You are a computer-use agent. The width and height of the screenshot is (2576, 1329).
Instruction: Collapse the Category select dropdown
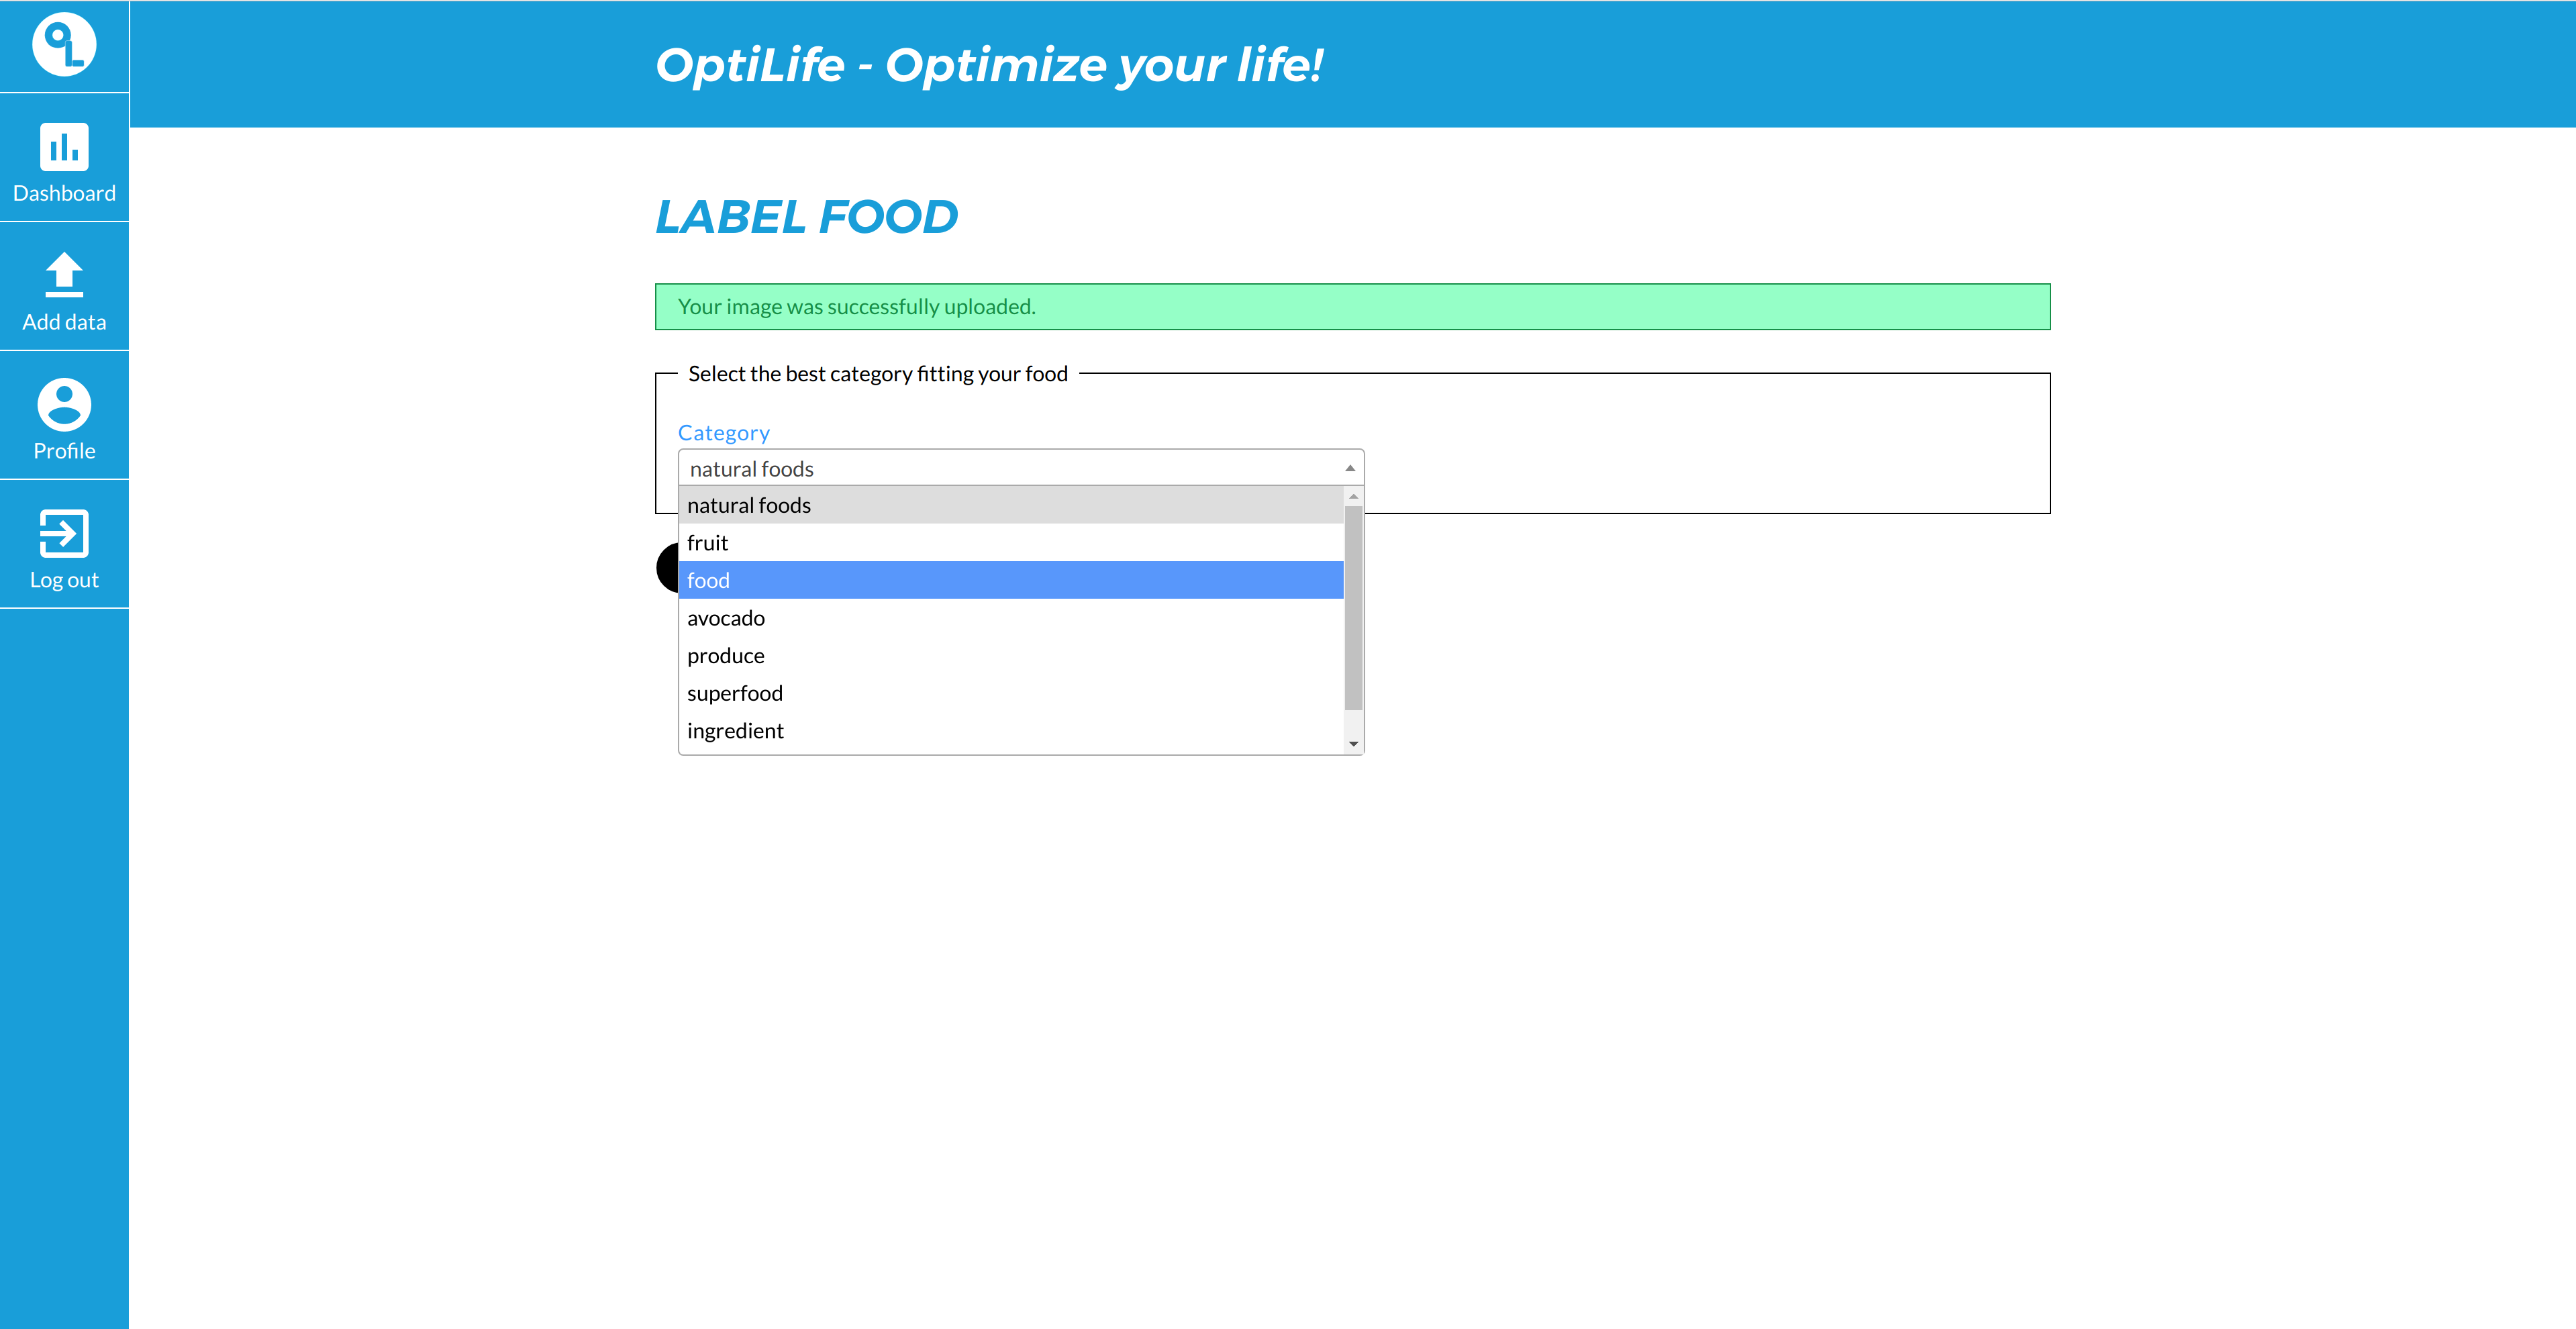(x=1021, y=468)
